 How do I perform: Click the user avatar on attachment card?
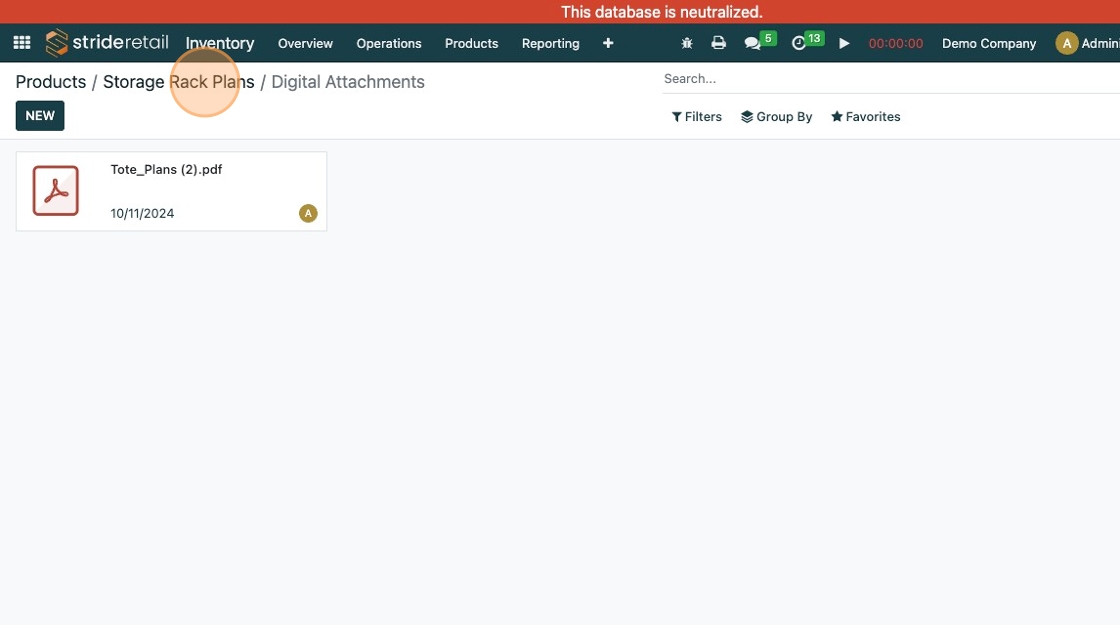(308, 213)
